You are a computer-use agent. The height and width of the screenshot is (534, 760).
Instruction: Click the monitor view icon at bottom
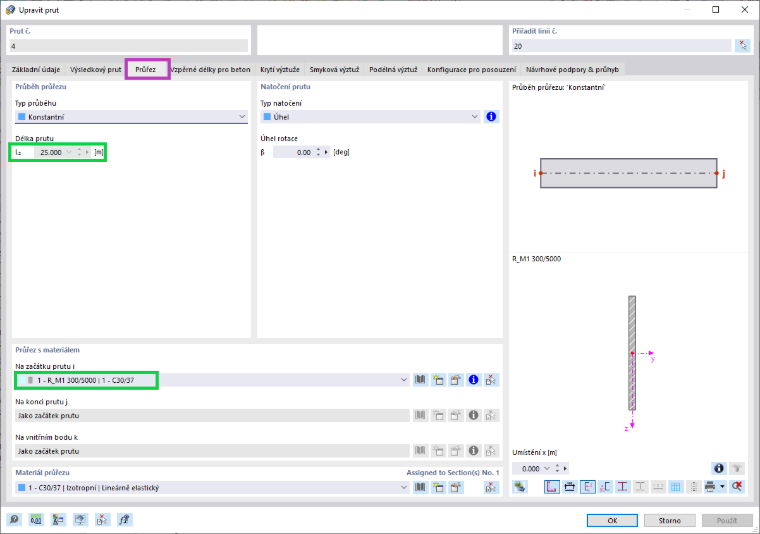click(x=80, y=520)
